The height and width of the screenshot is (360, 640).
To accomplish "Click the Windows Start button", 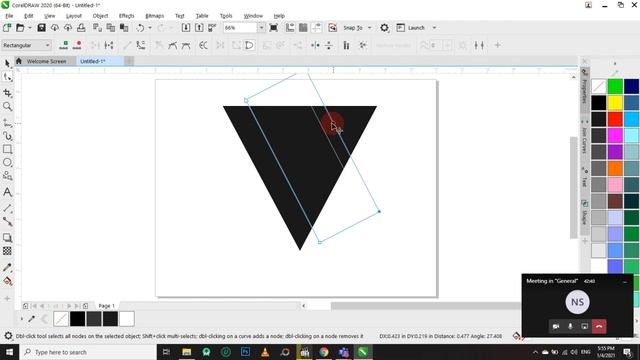I will click(9, 352).
